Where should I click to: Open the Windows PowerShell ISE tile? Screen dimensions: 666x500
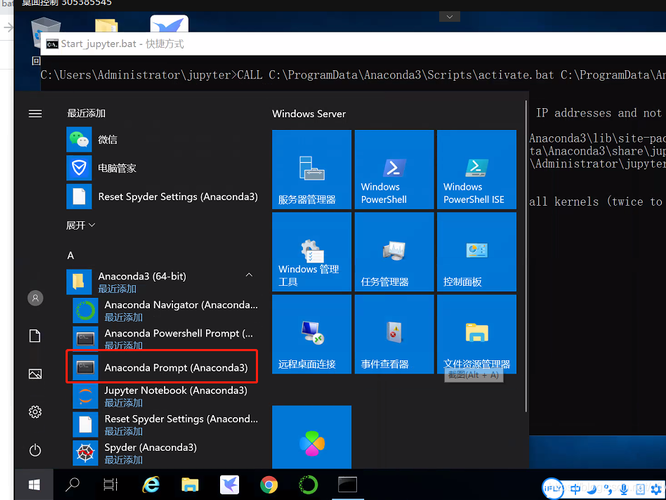coord(477,169)
